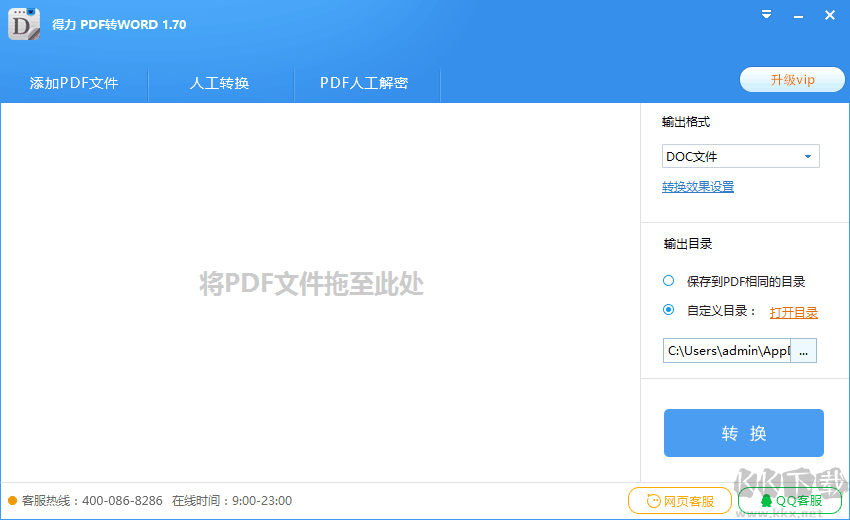Expand the DOC文件 format dropdown arrow
The width and height of the screenshot is (850, 520).
[808, 157]
